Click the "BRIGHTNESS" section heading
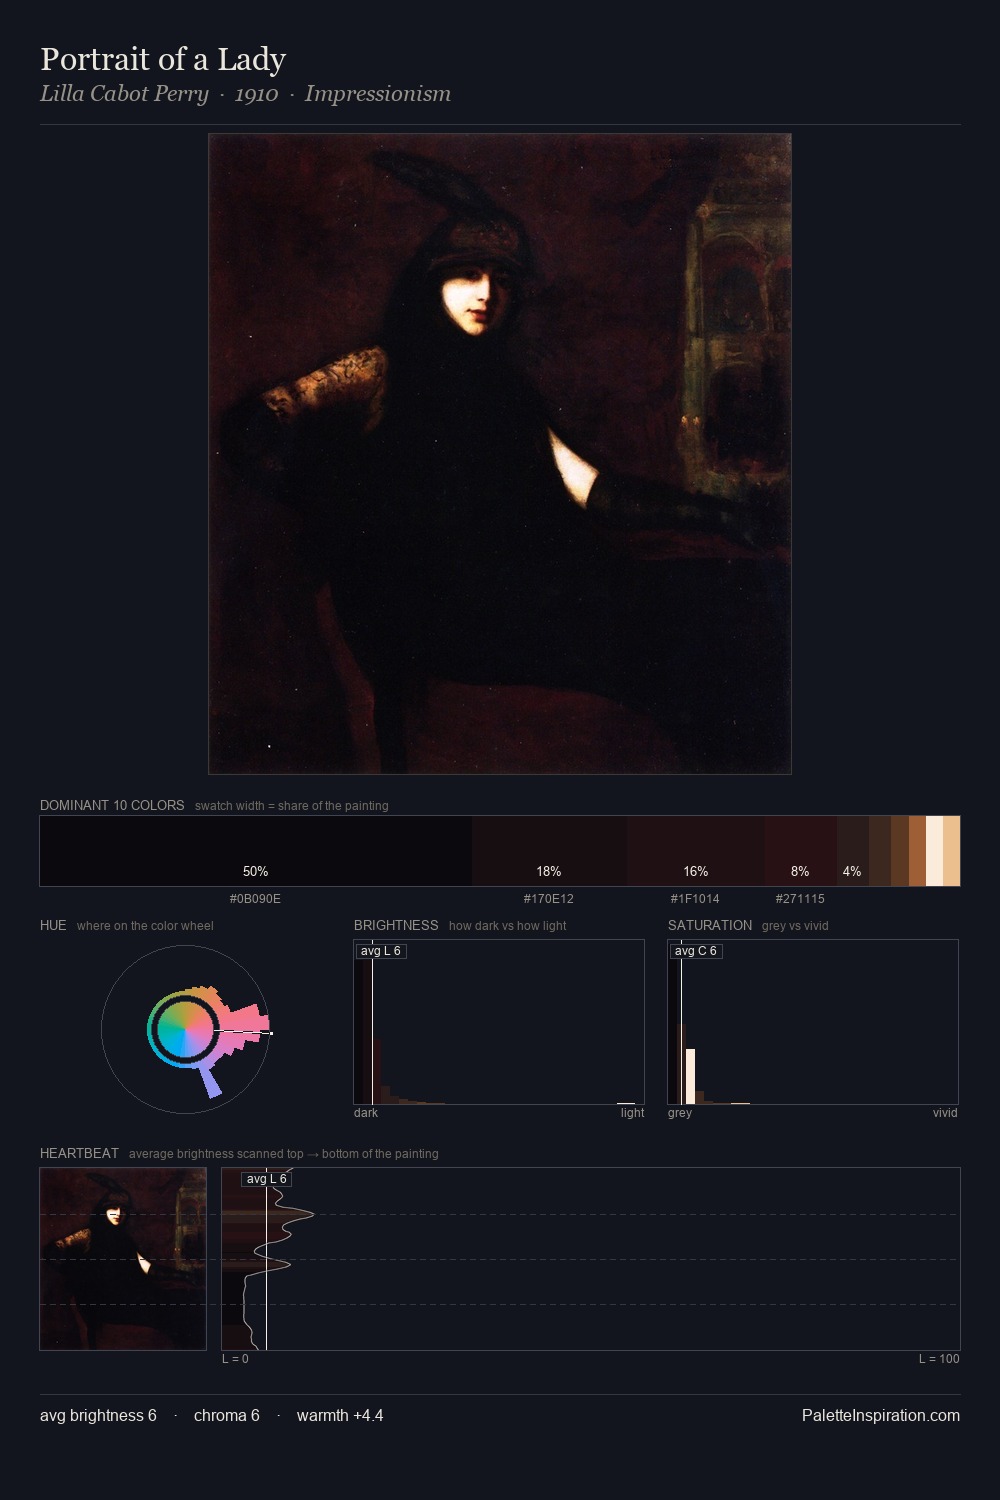 pyautogui.click(x=396, y=925)
